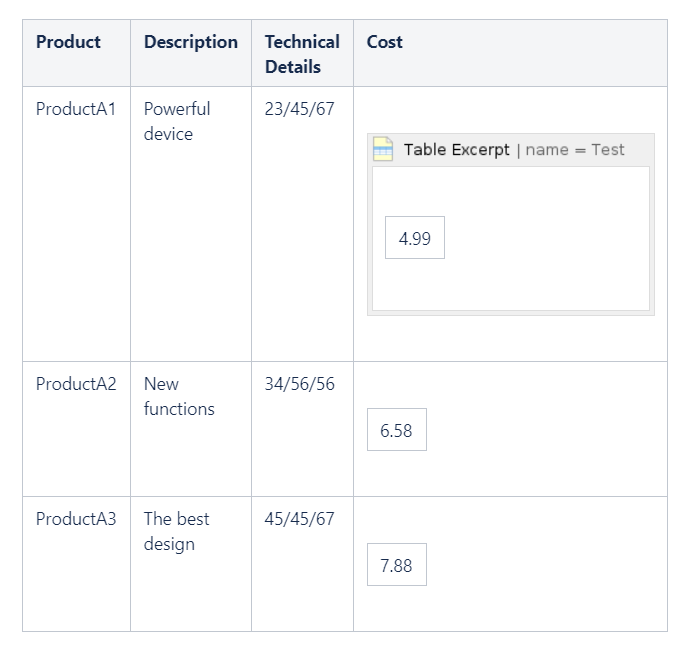
Task: Click inside the 4.99 cost box
Action: (414, 238)
